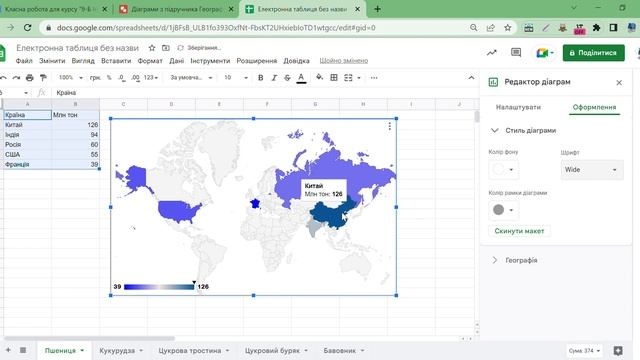Open the activity dashboard trend icon
Screen dimensions: 640x360
(x=491, y=53)
